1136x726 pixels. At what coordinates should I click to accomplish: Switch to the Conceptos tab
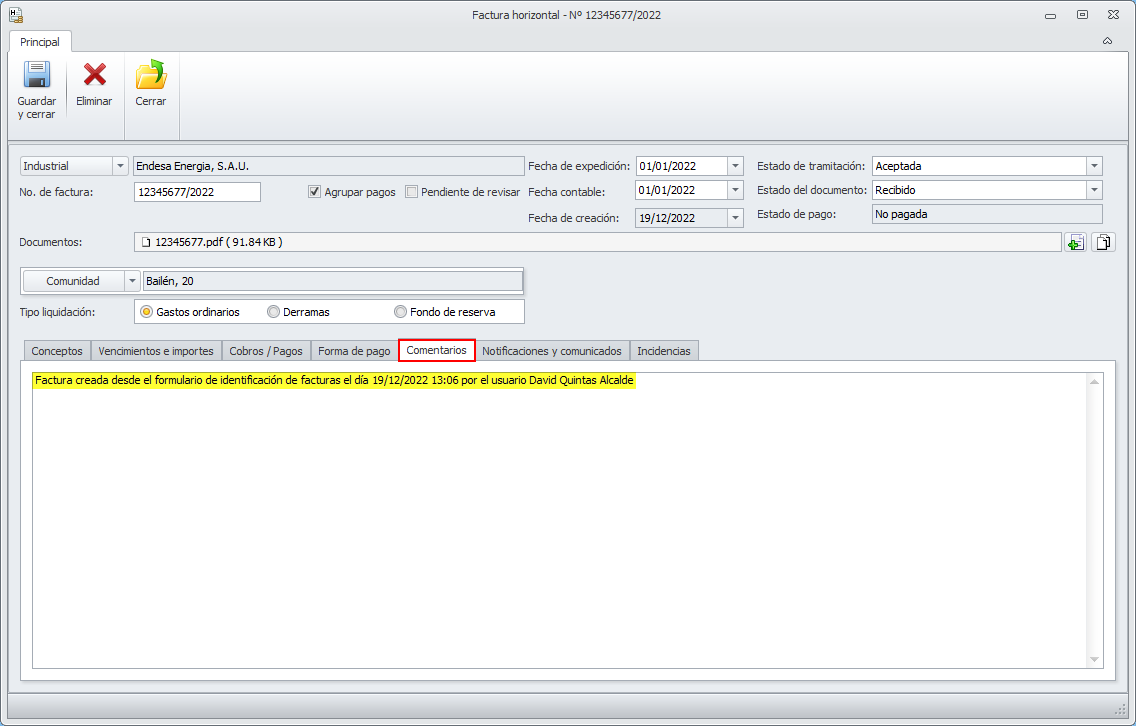(57, 351)
